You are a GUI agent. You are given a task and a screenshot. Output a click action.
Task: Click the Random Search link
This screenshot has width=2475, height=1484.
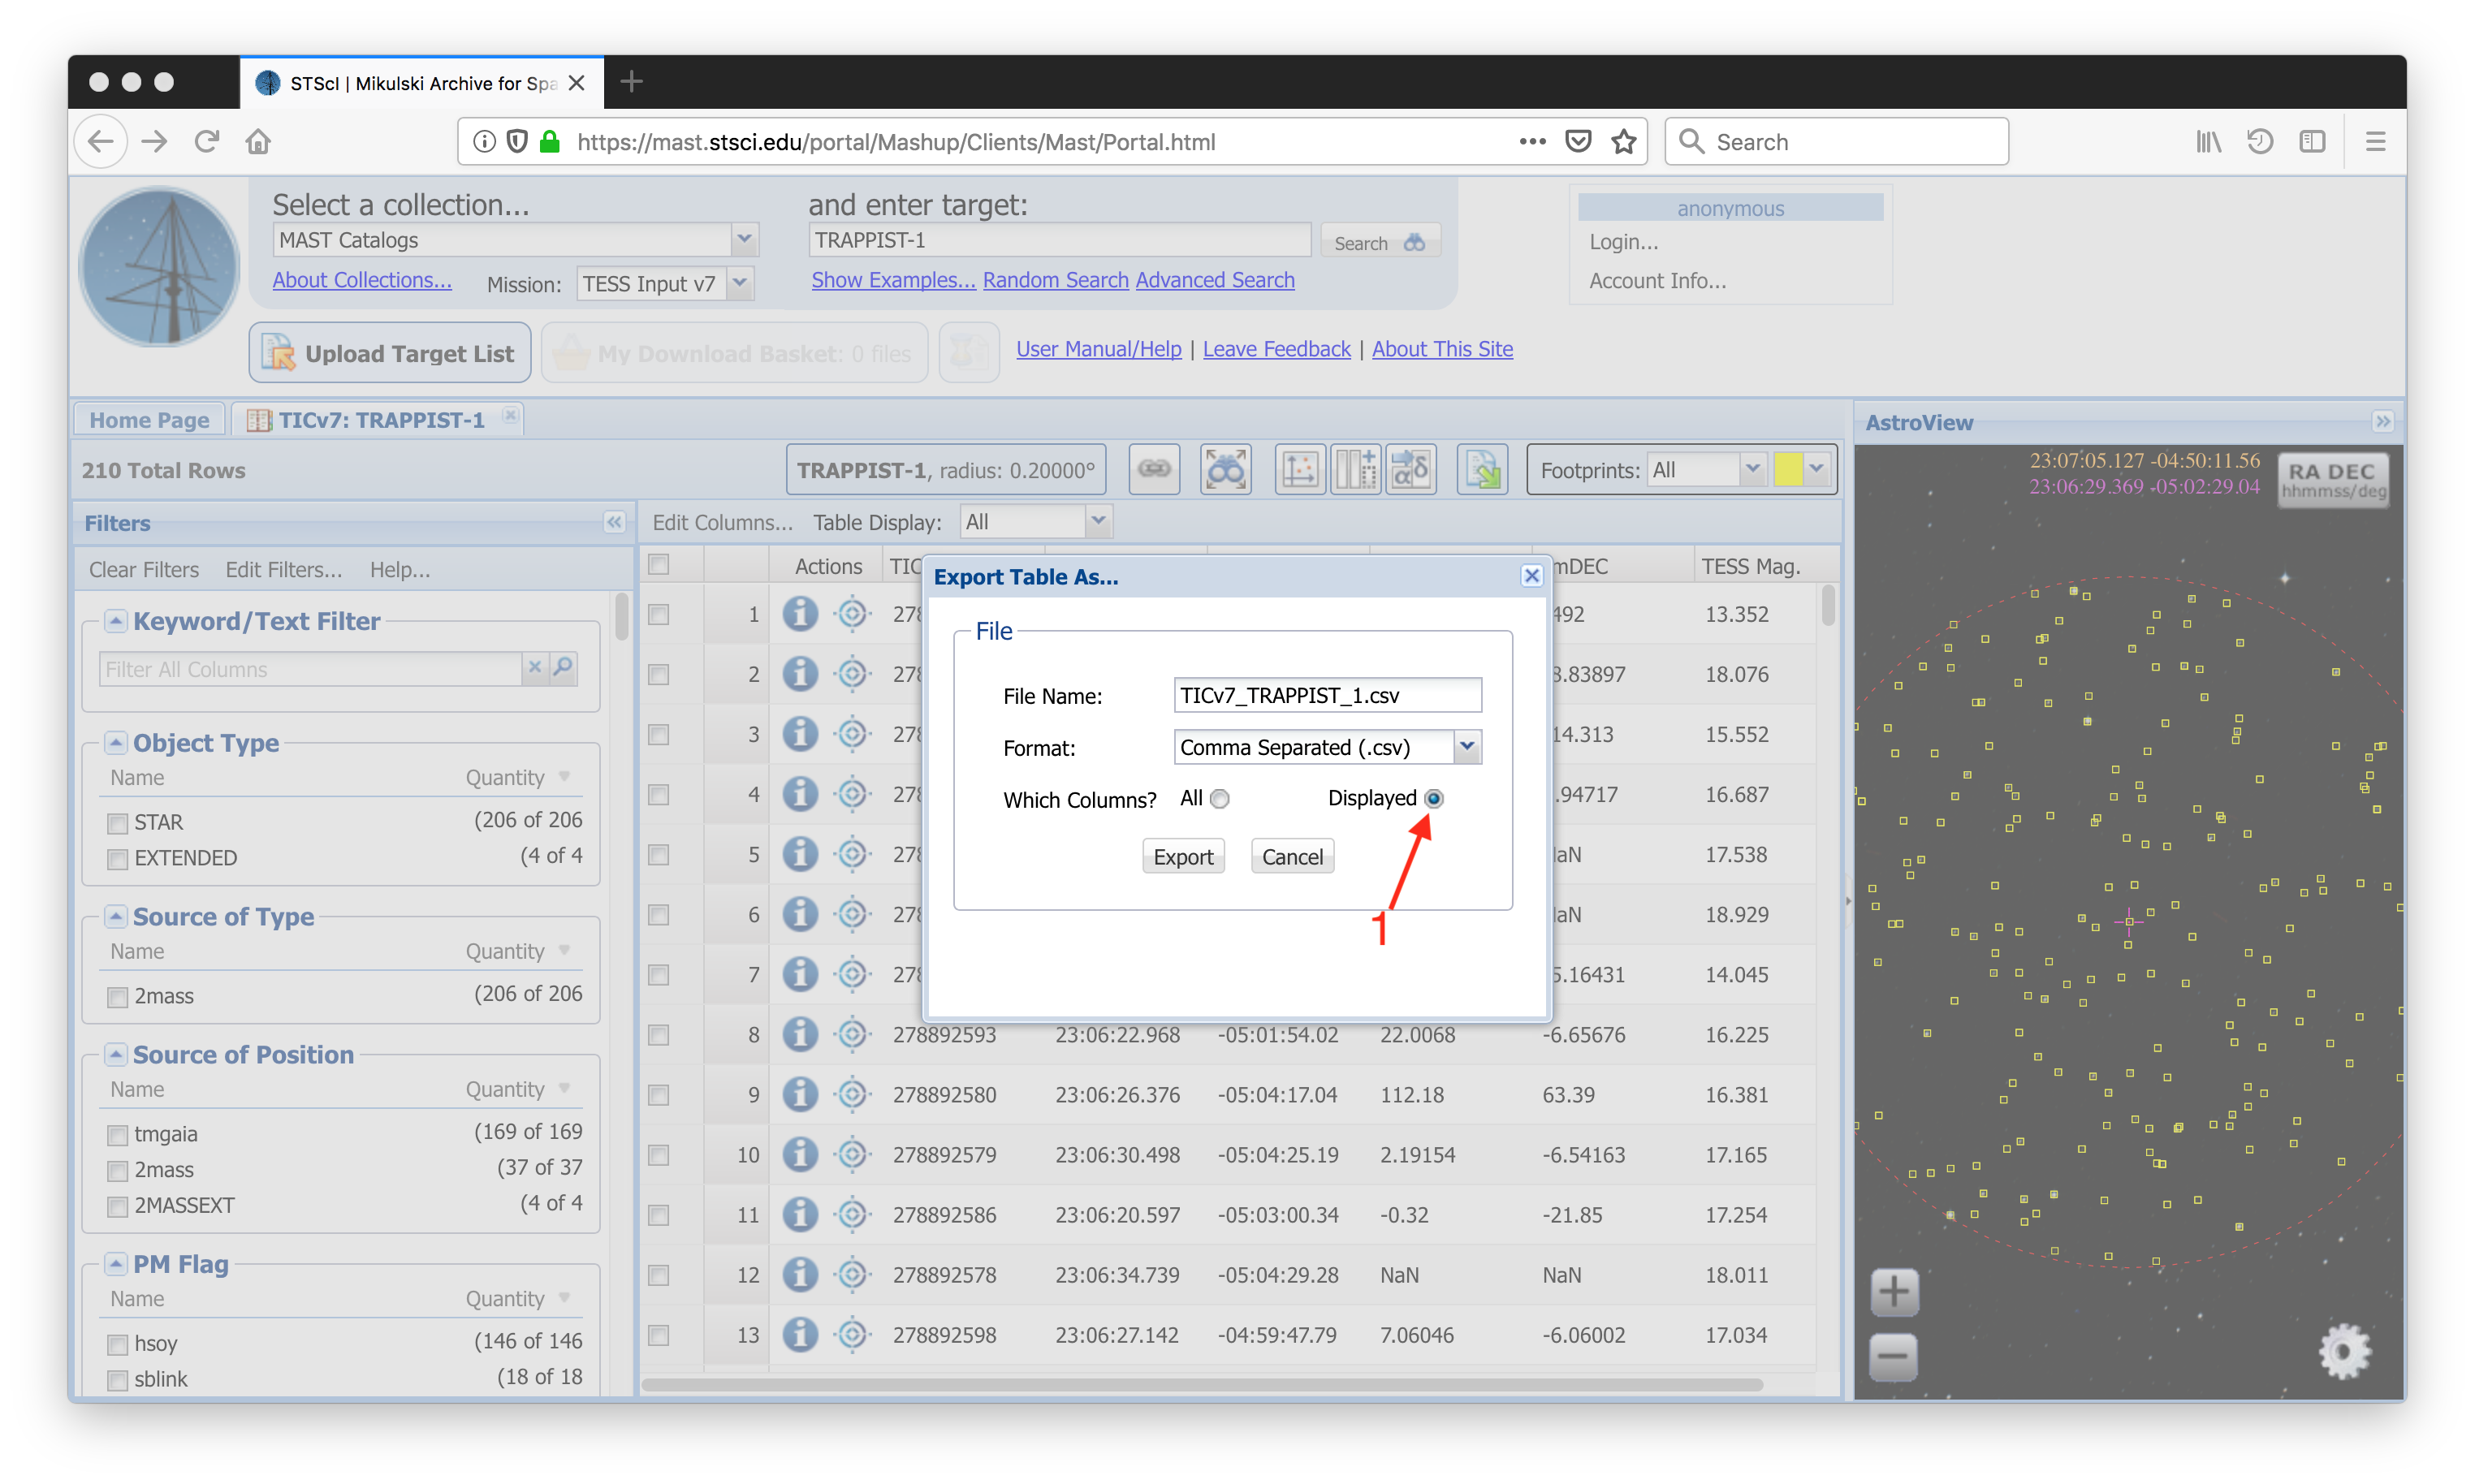1055,280
